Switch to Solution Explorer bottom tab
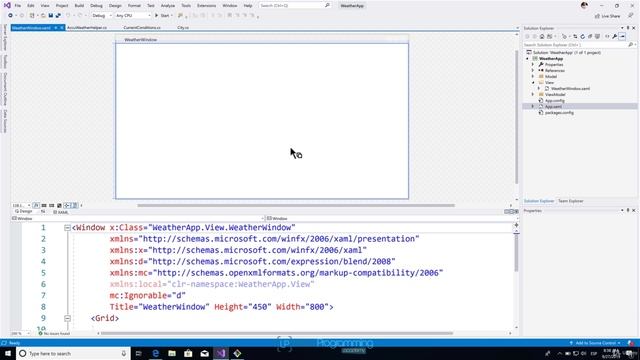This screenshot has height=360, width=640. [539, 201]
